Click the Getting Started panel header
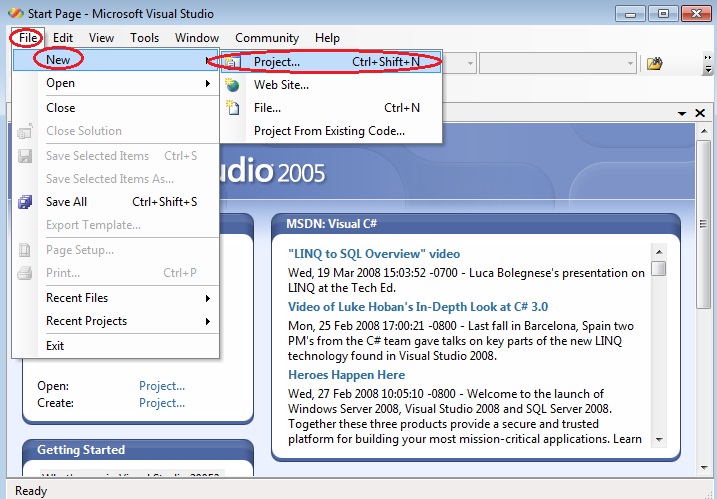The height and width of the screenshot is (499, 717). pos(138,450)
